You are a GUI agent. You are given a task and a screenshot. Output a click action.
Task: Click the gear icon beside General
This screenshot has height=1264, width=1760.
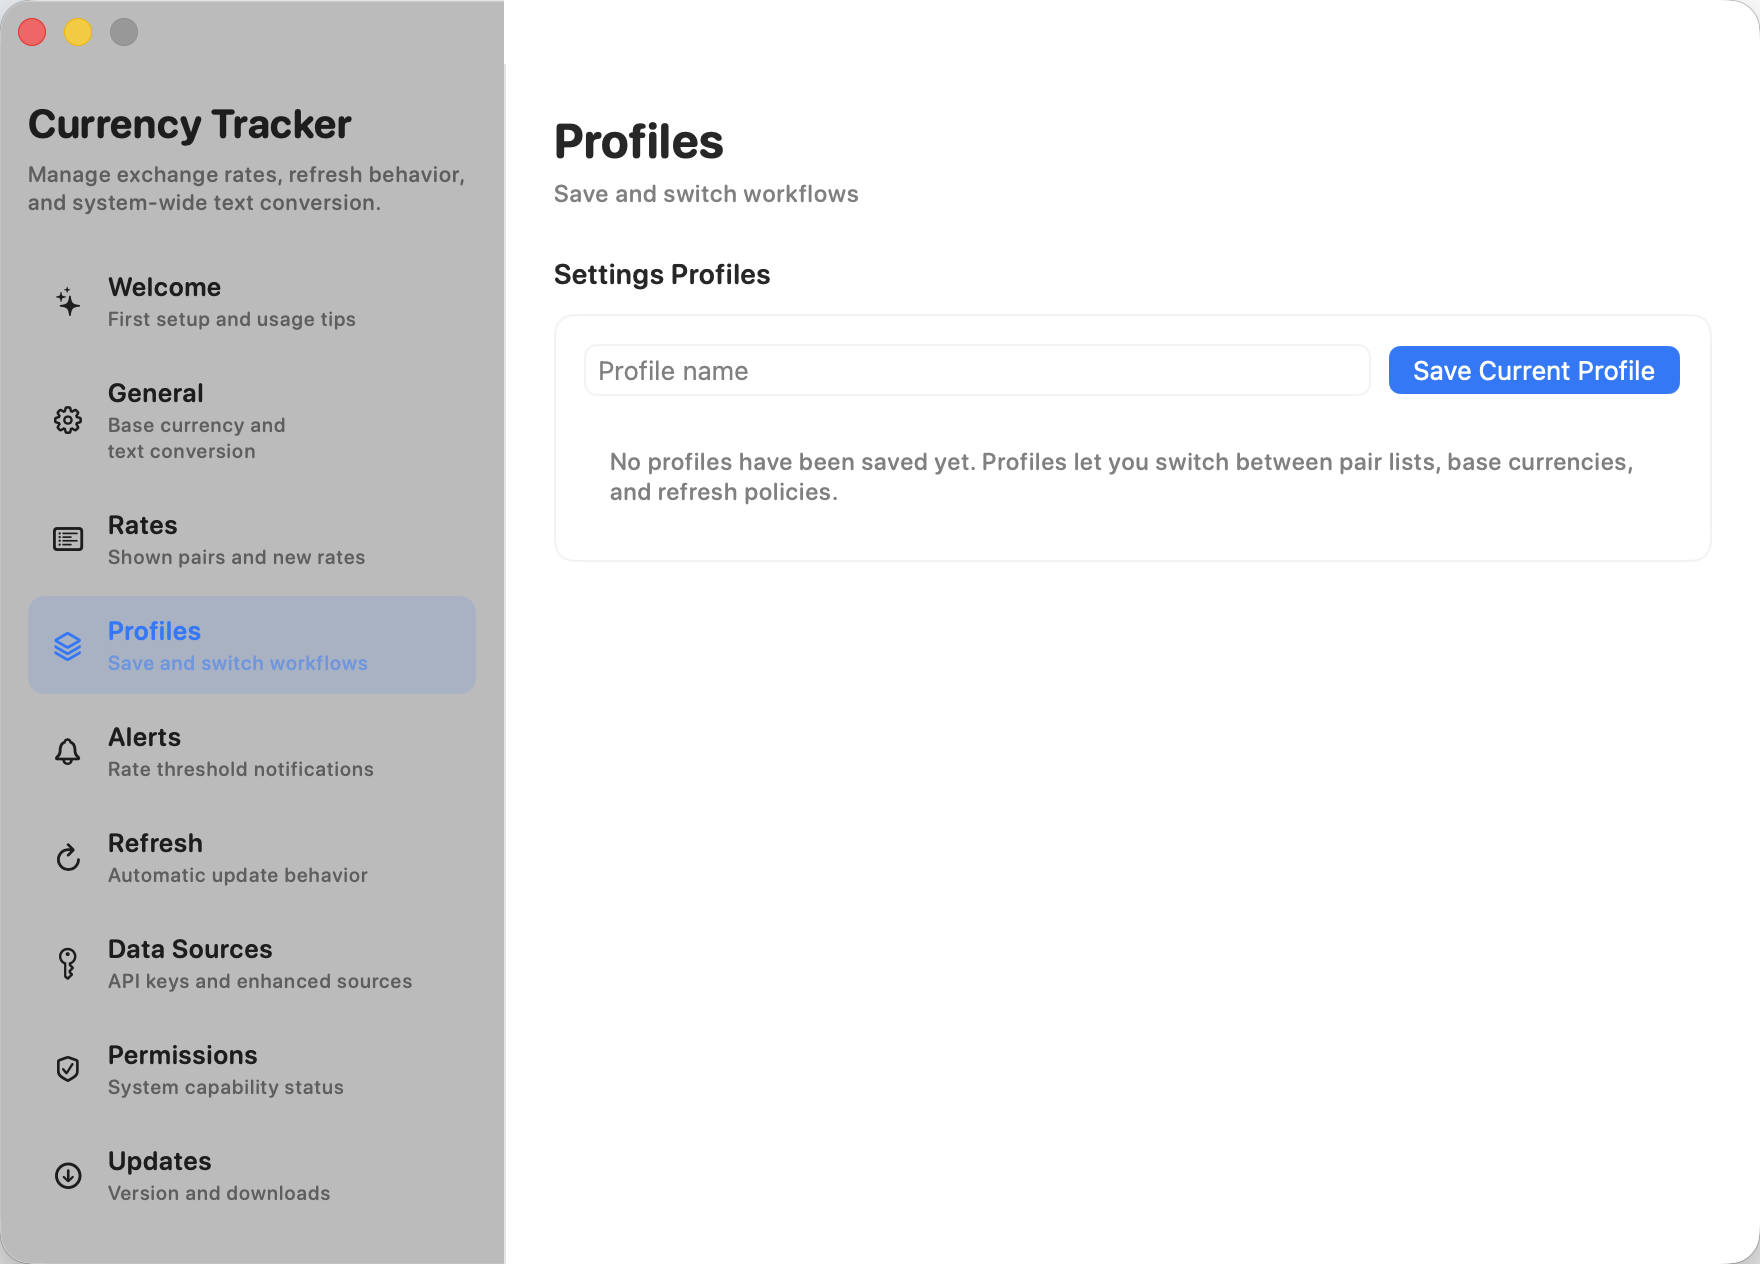click(67, 420)
